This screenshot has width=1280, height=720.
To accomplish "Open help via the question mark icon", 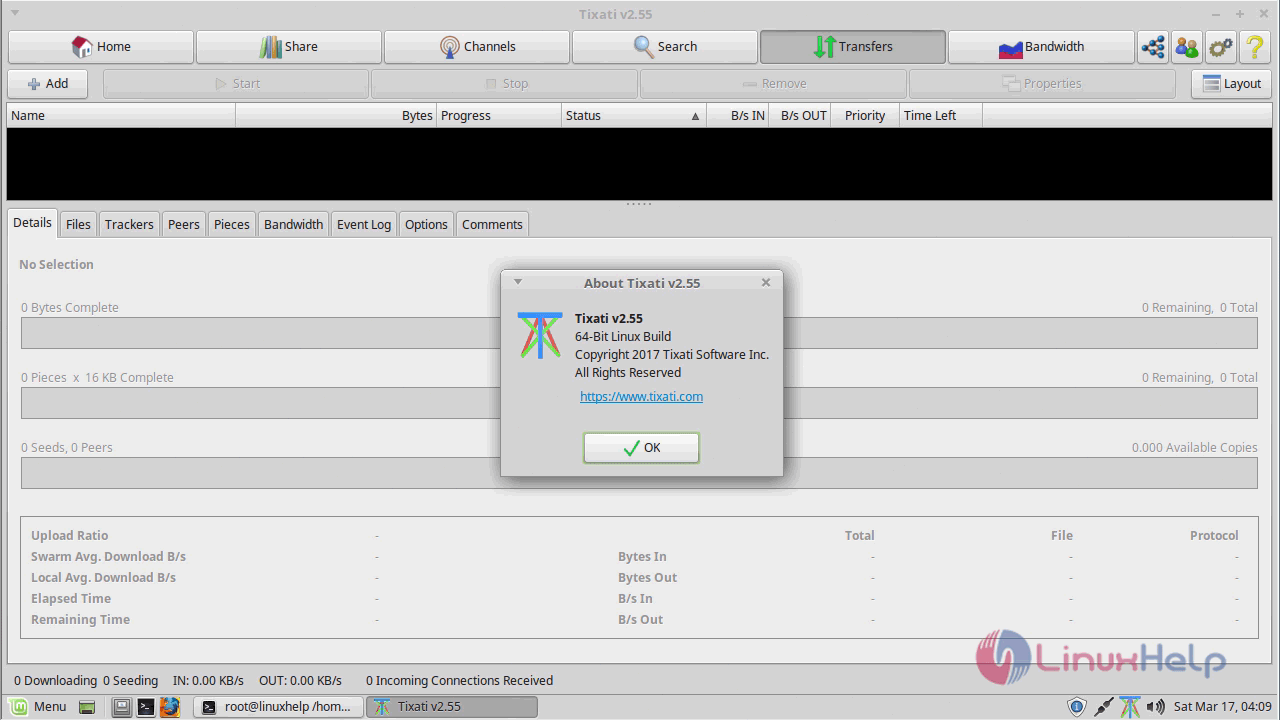I will tap(1255, 47).
